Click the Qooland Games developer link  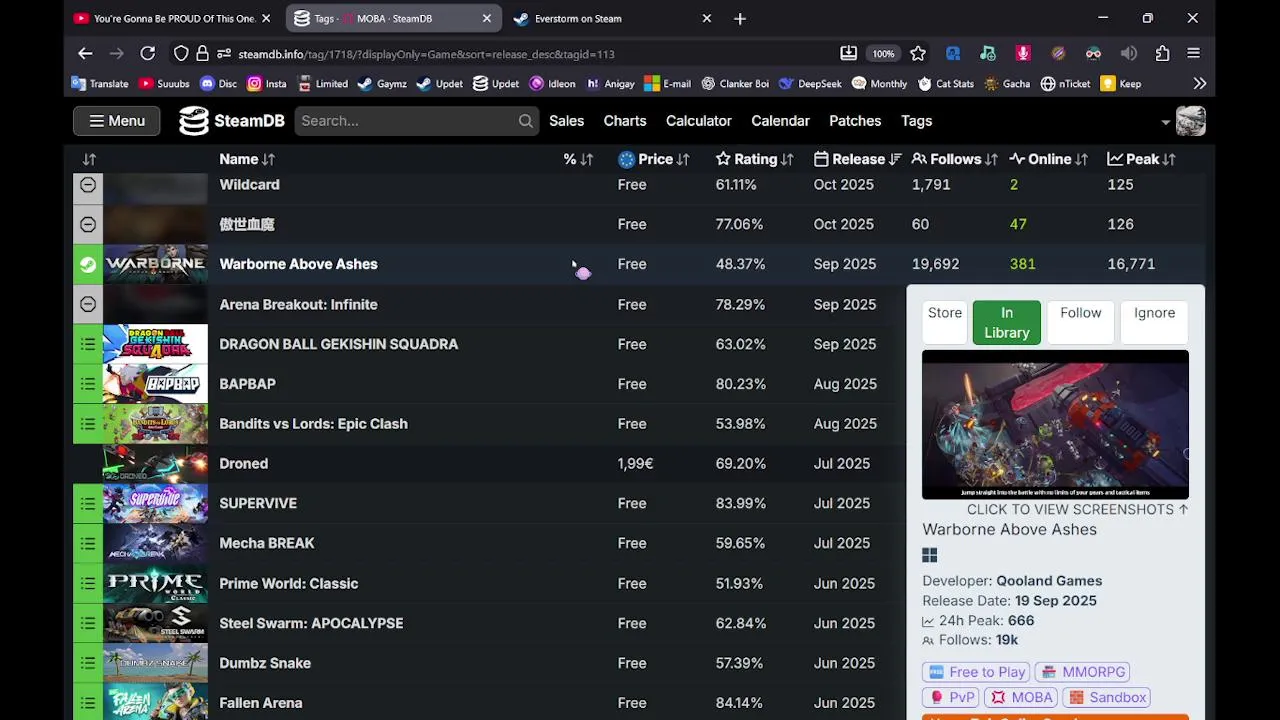(1049, 581)
